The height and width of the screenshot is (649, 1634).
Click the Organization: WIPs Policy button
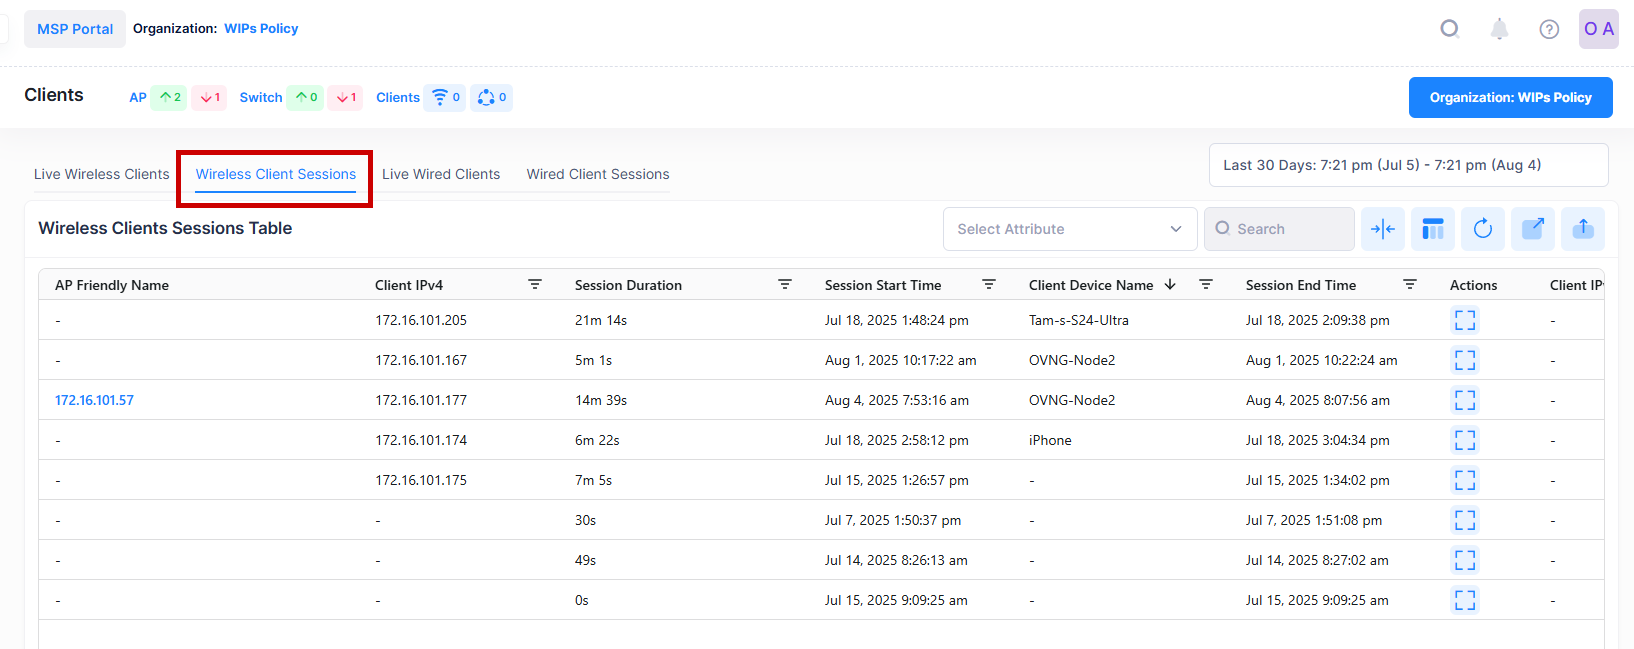(x=1510, y=97)
